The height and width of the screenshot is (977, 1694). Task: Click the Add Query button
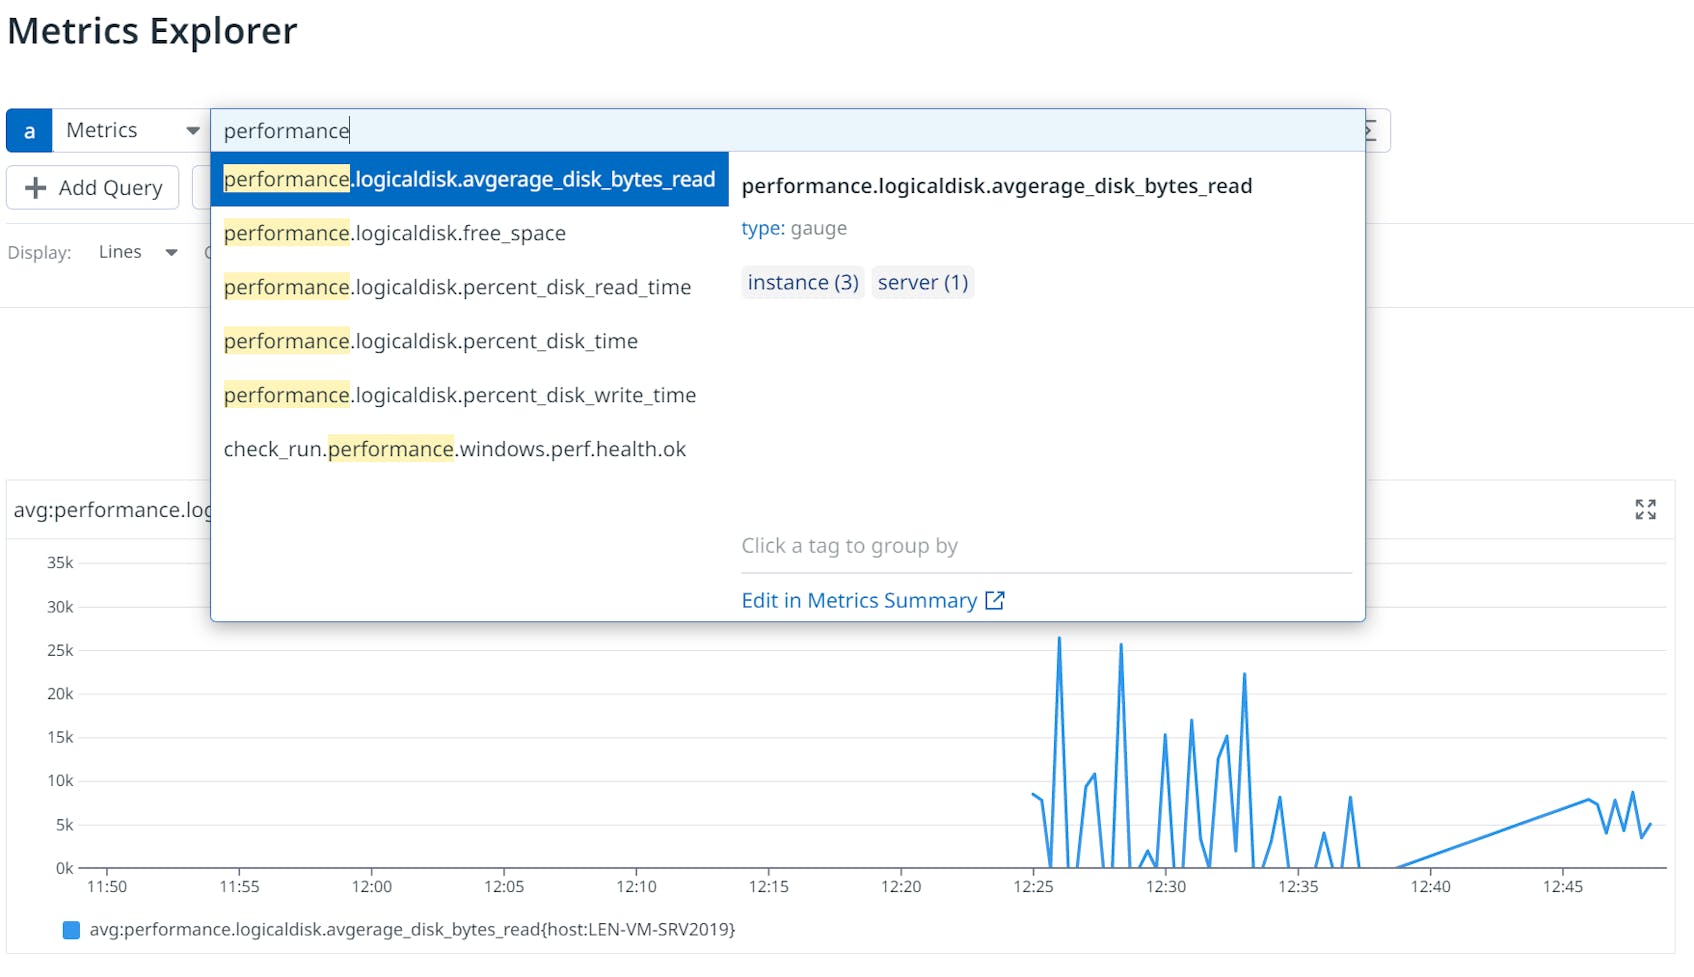[92, 187]
